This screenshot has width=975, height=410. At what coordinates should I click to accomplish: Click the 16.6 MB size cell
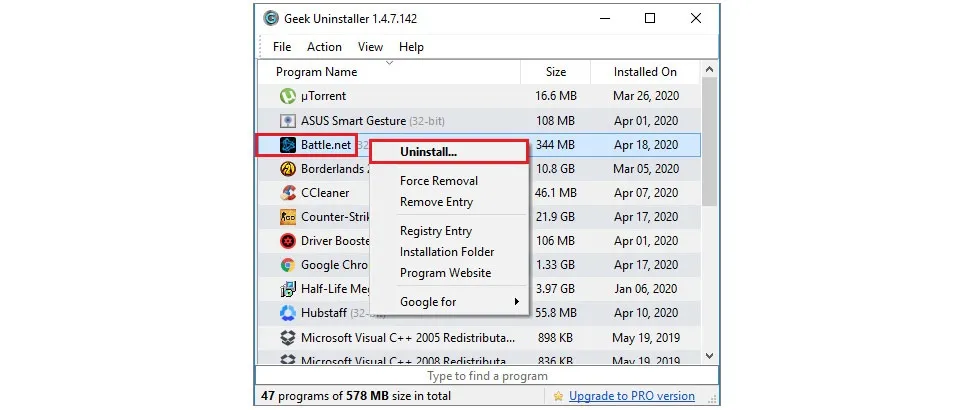556,96
